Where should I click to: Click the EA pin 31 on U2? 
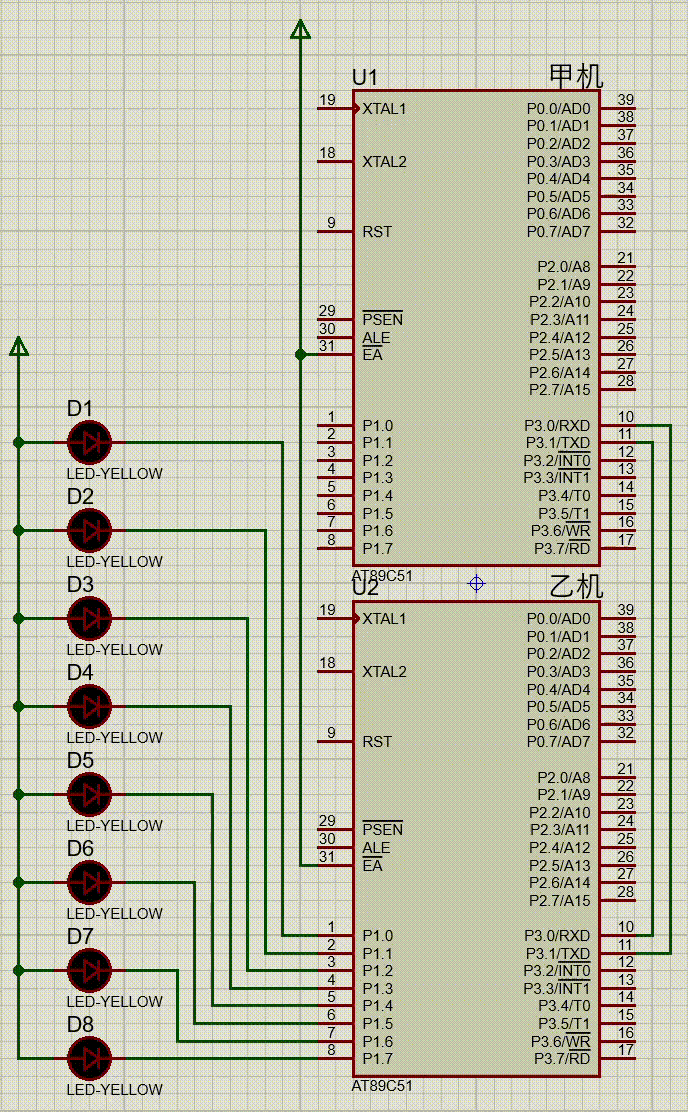pos(335,865)
